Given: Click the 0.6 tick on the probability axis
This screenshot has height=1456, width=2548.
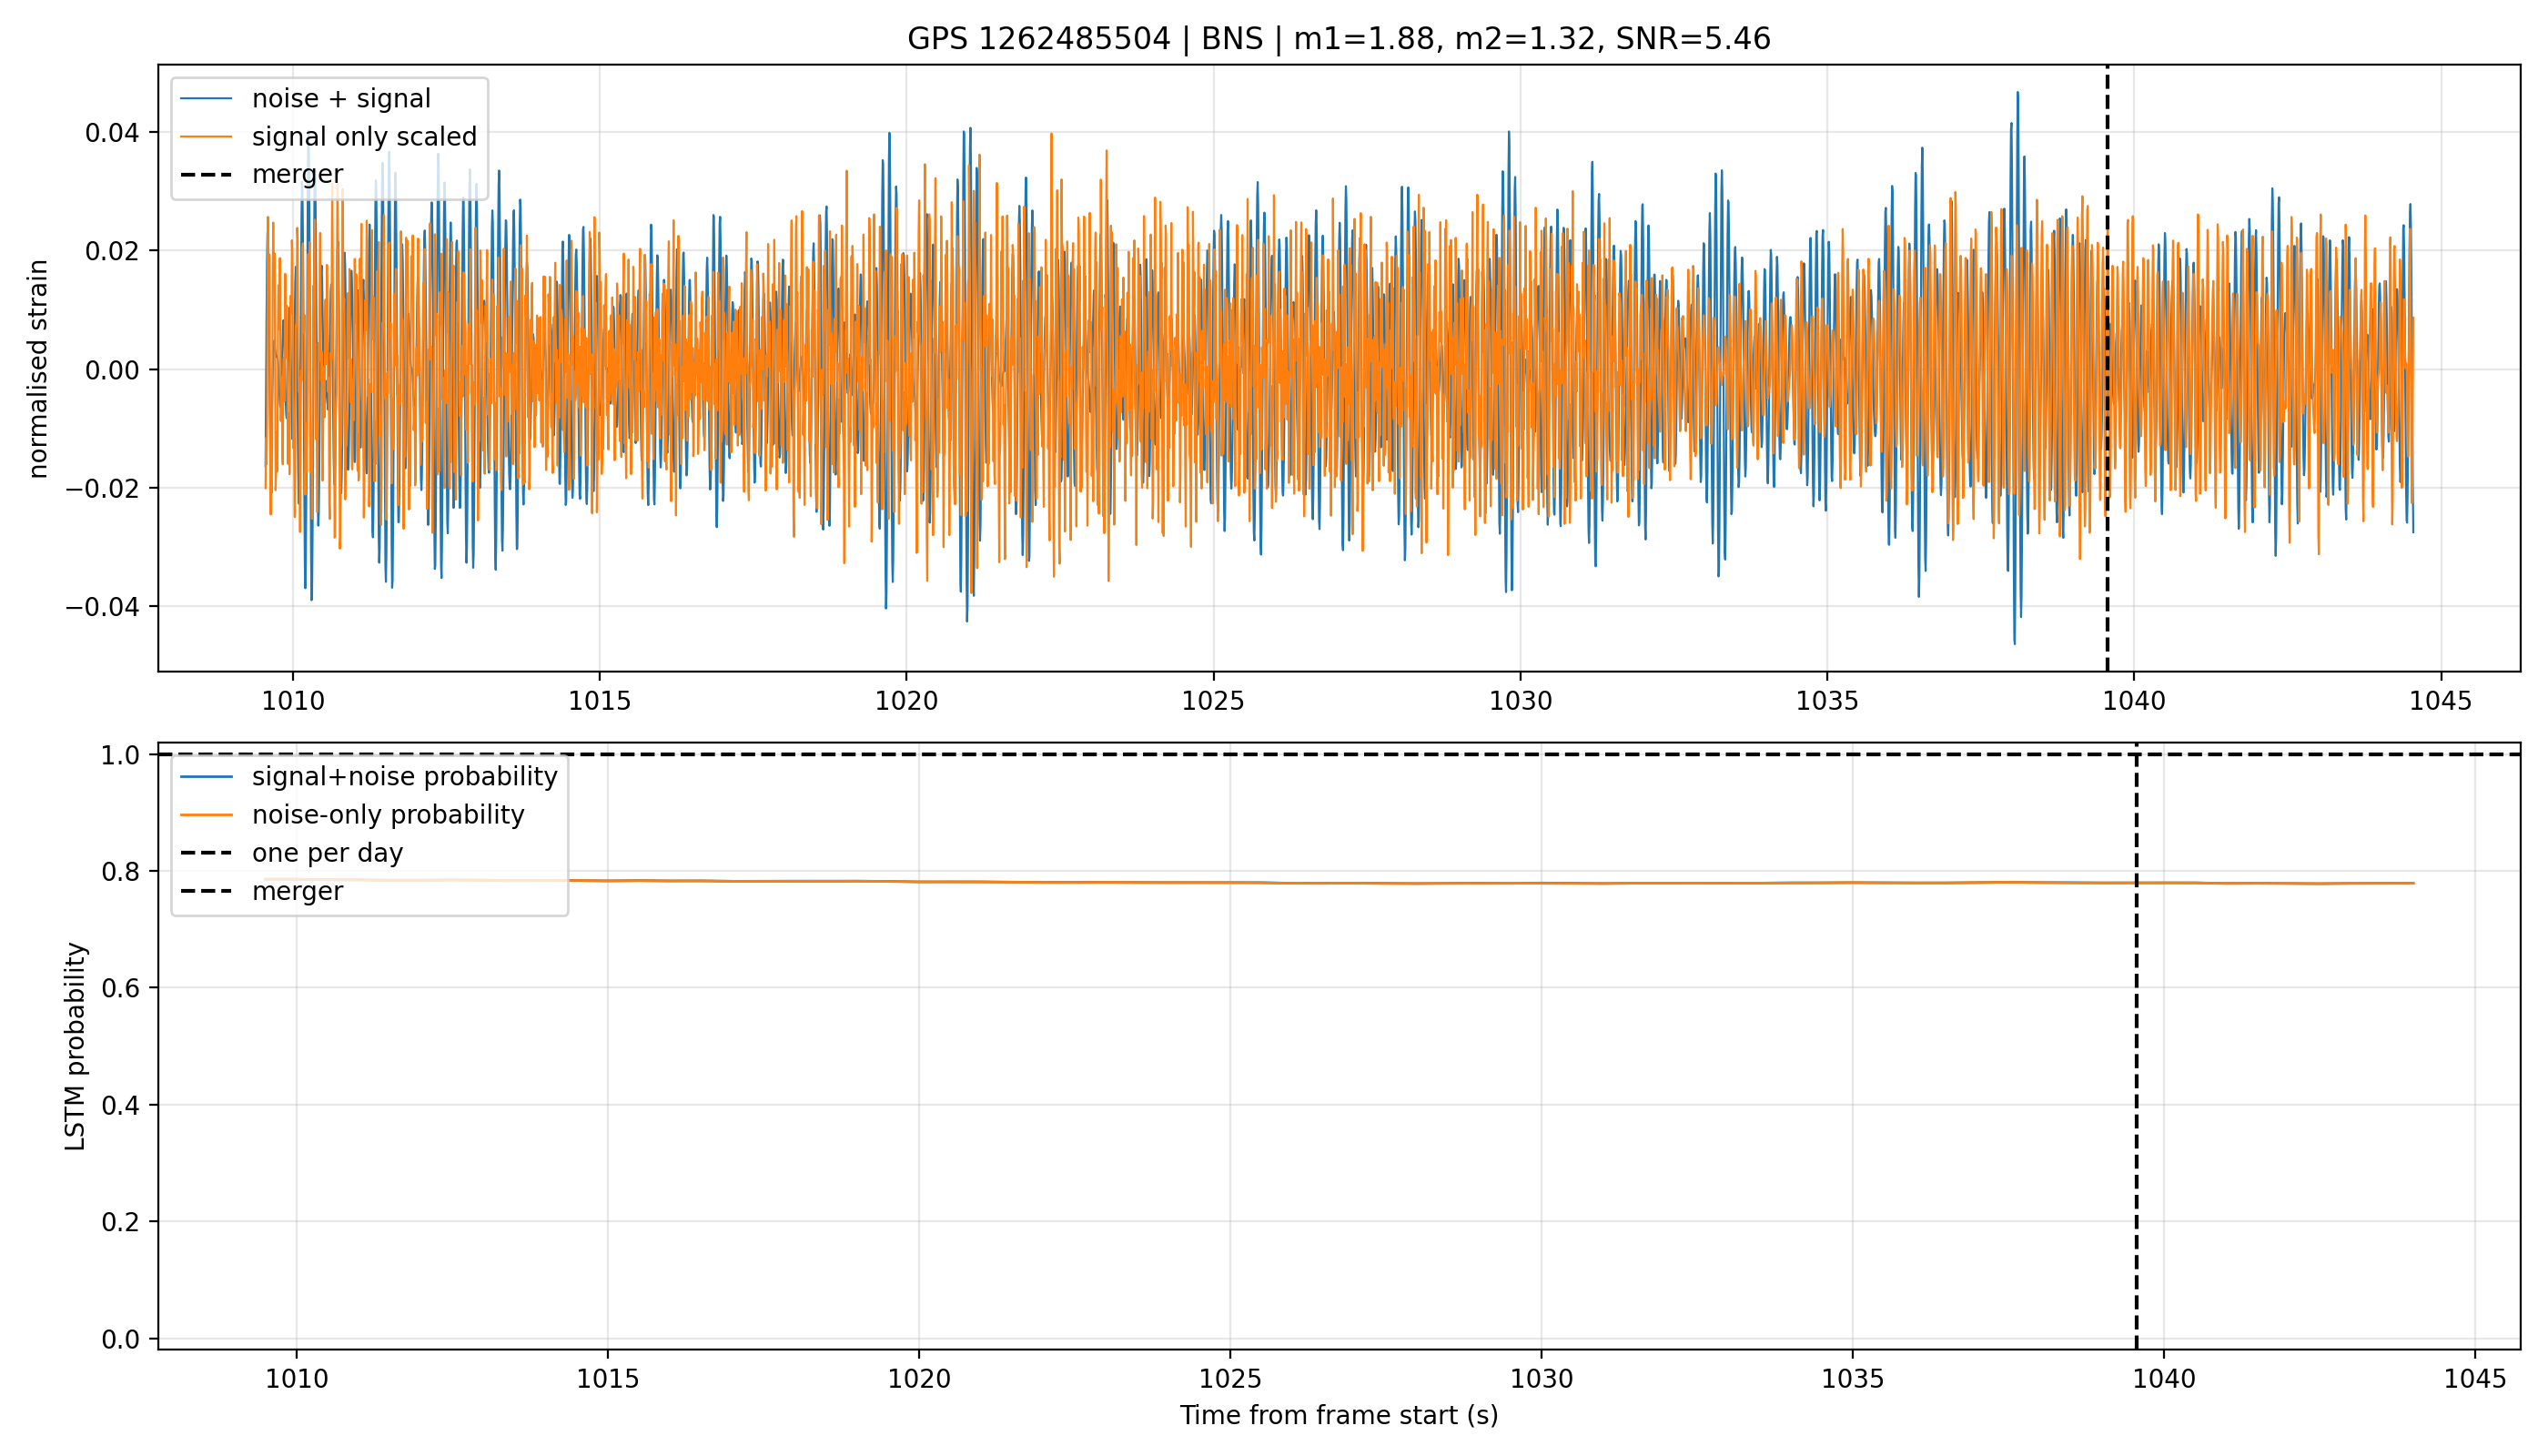Looking at the screenshot, I should click(121, 988).
